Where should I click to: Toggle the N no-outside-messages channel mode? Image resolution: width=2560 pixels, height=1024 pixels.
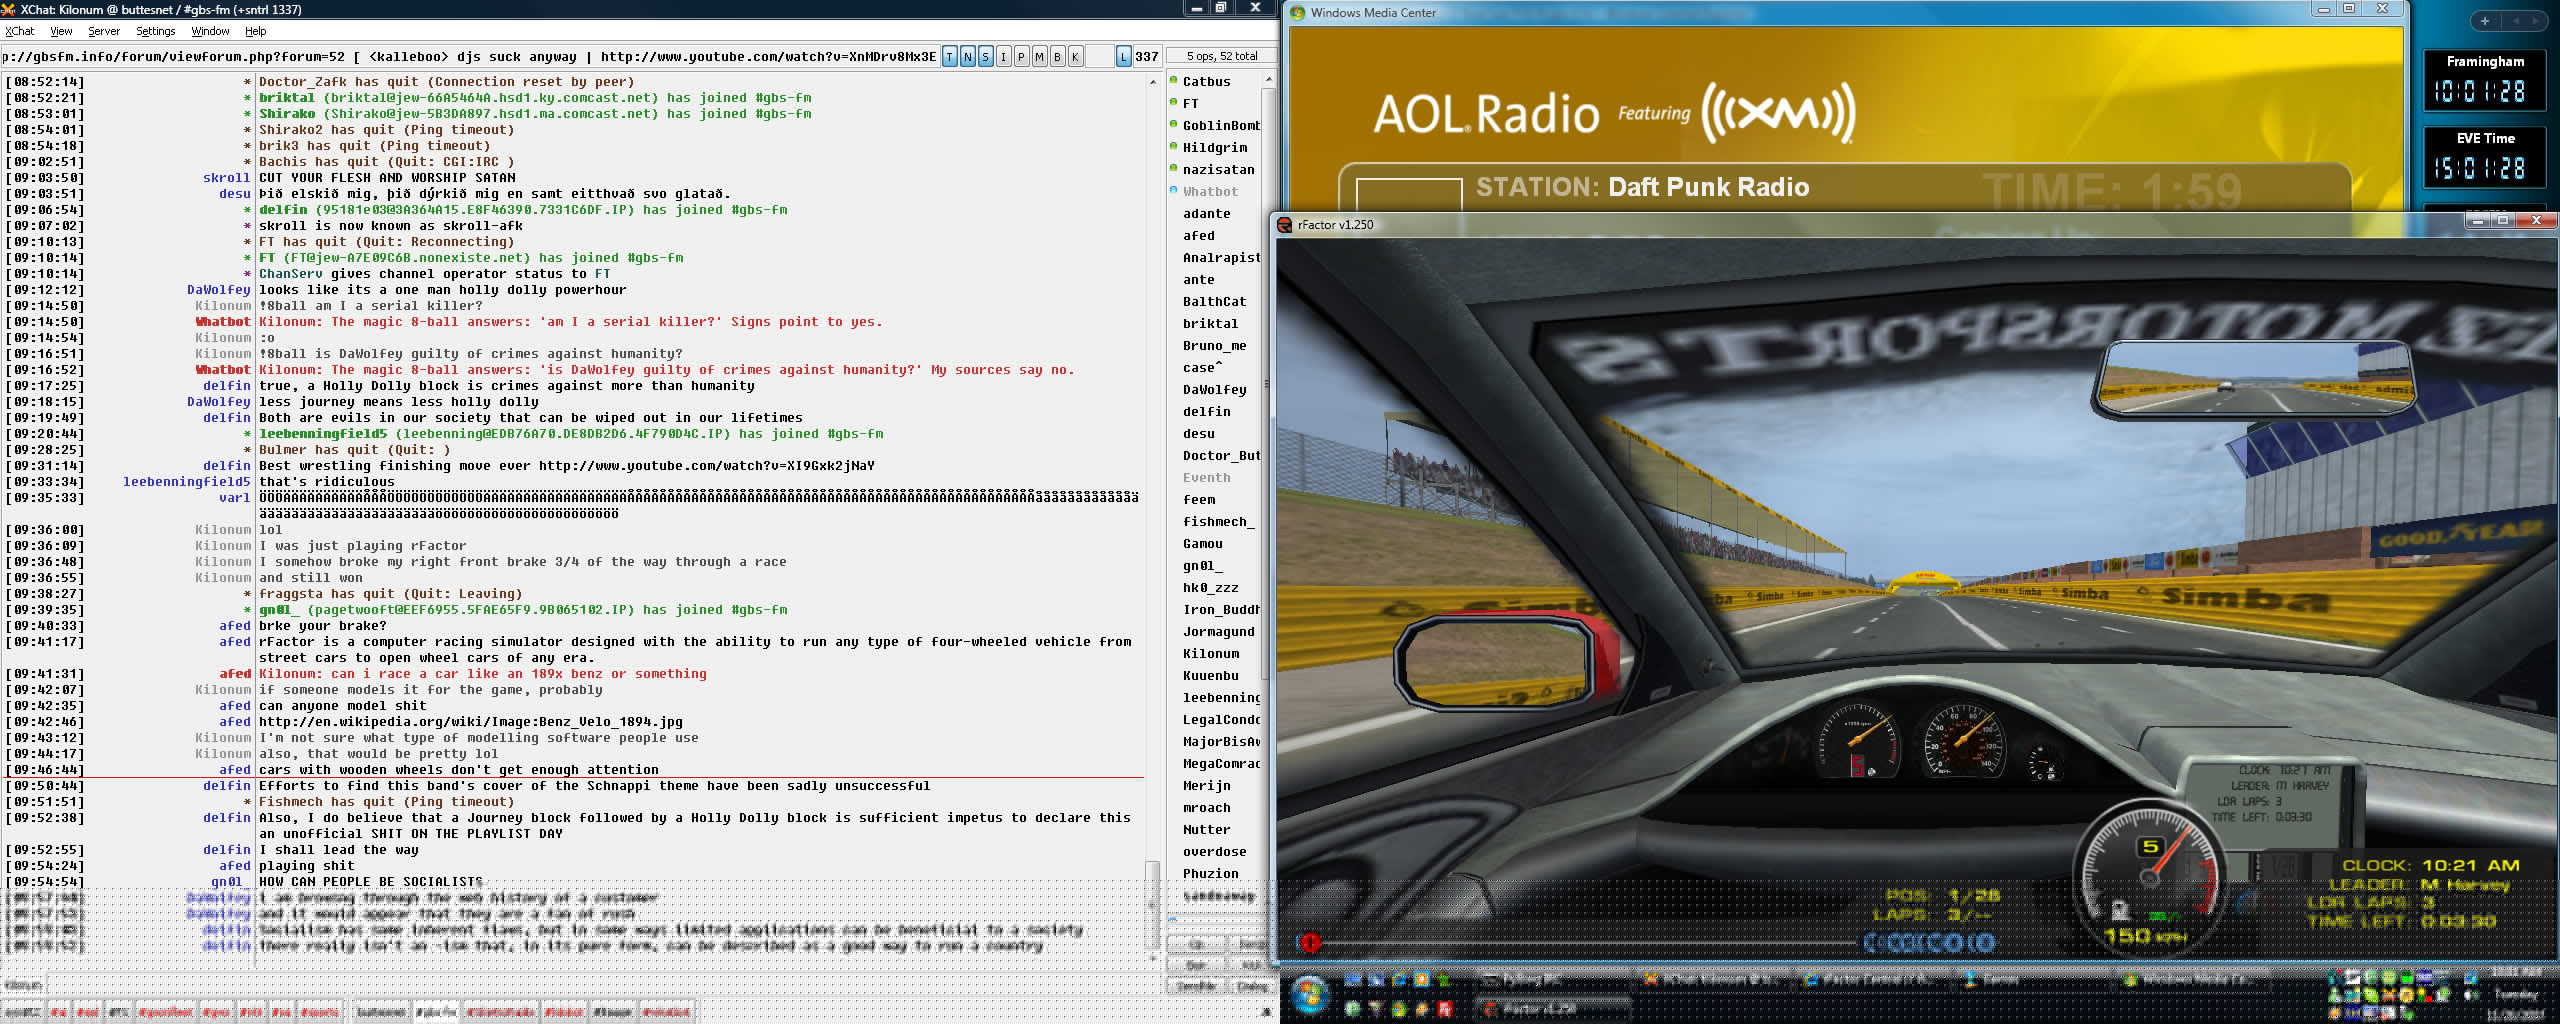pyautogui.click(x=967, y=57)
